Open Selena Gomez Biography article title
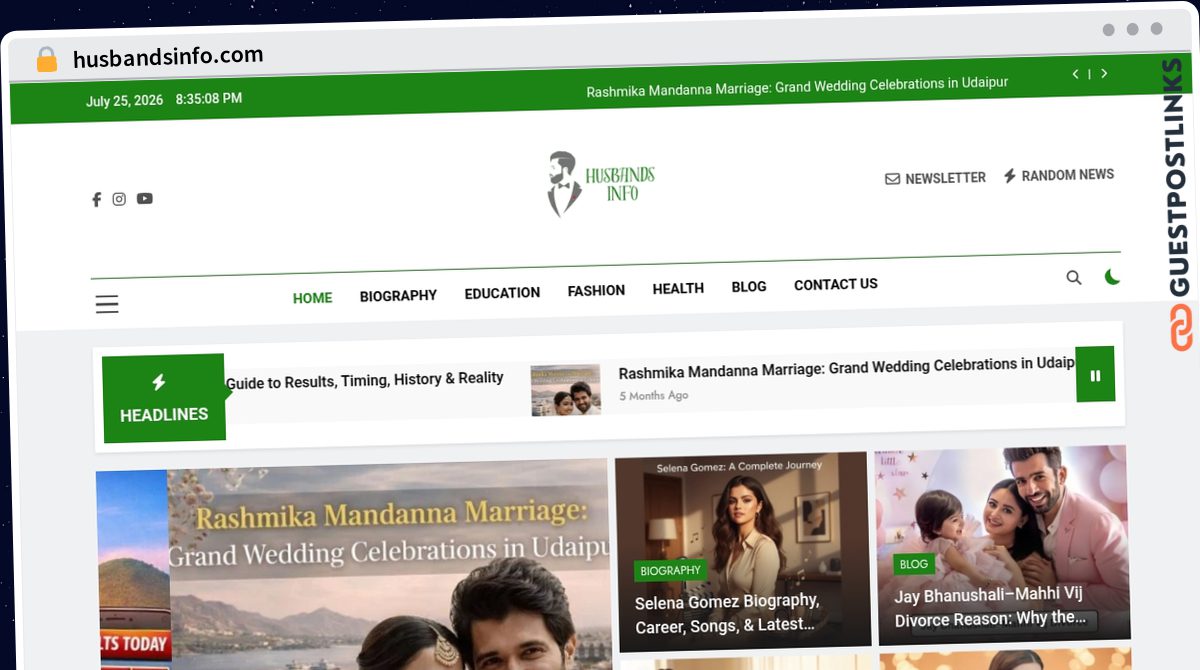This screenshot has height=670, width=1200. point(727,612)
